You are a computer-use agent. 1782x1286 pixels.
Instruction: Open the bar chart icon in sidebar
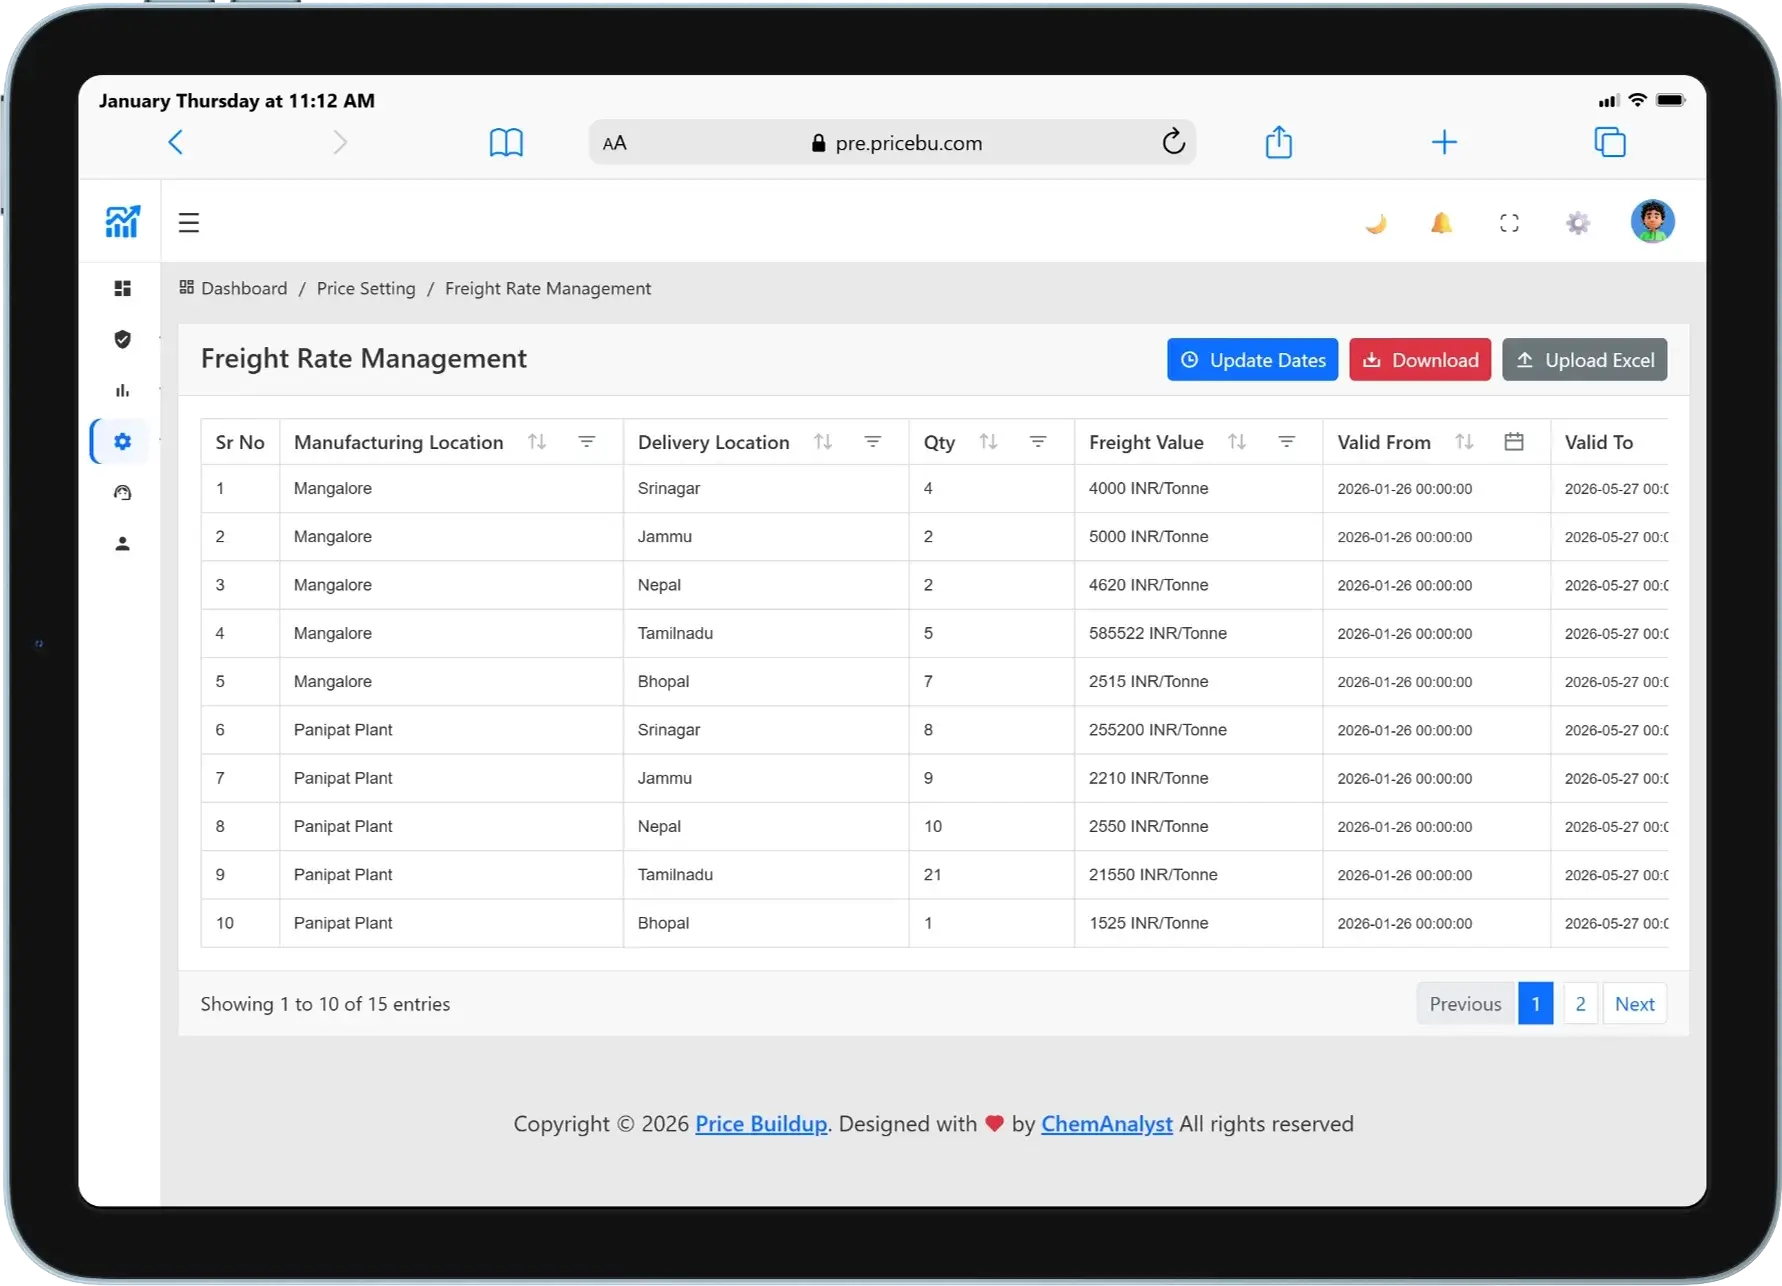coord(123,391)
